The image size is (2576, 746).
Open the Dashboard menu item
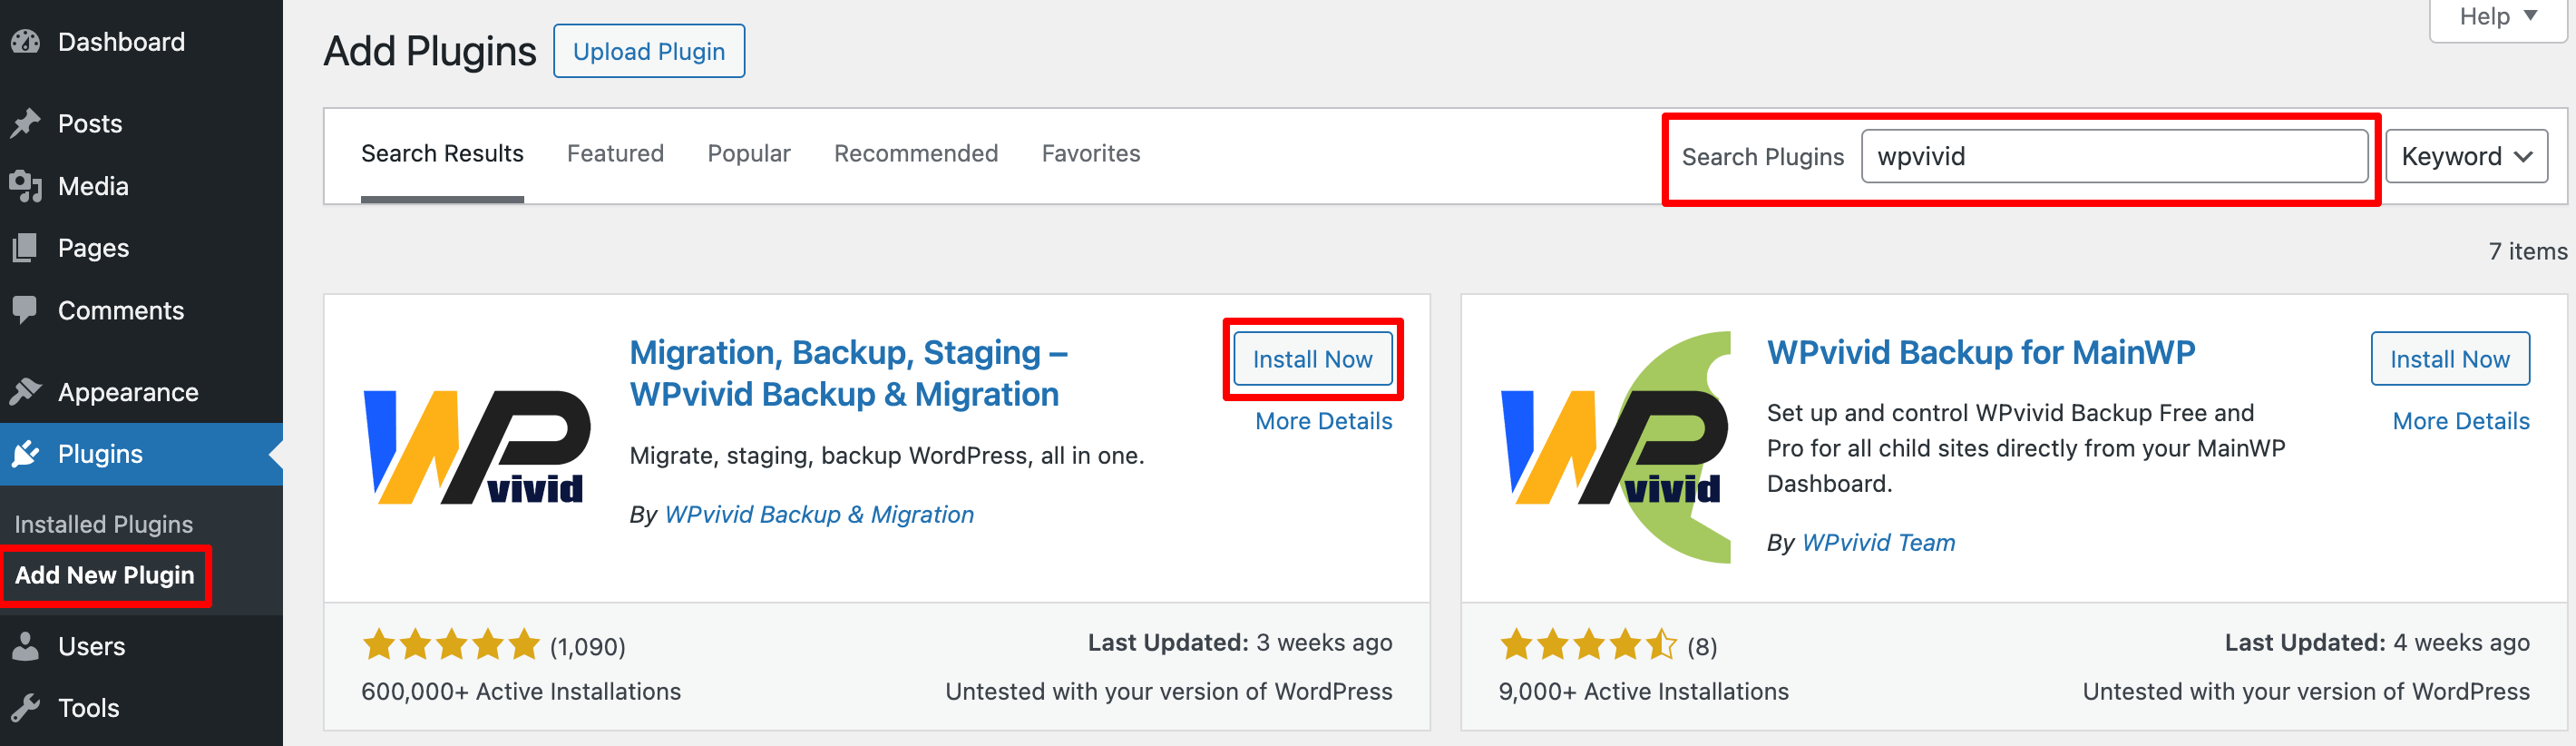141,42
